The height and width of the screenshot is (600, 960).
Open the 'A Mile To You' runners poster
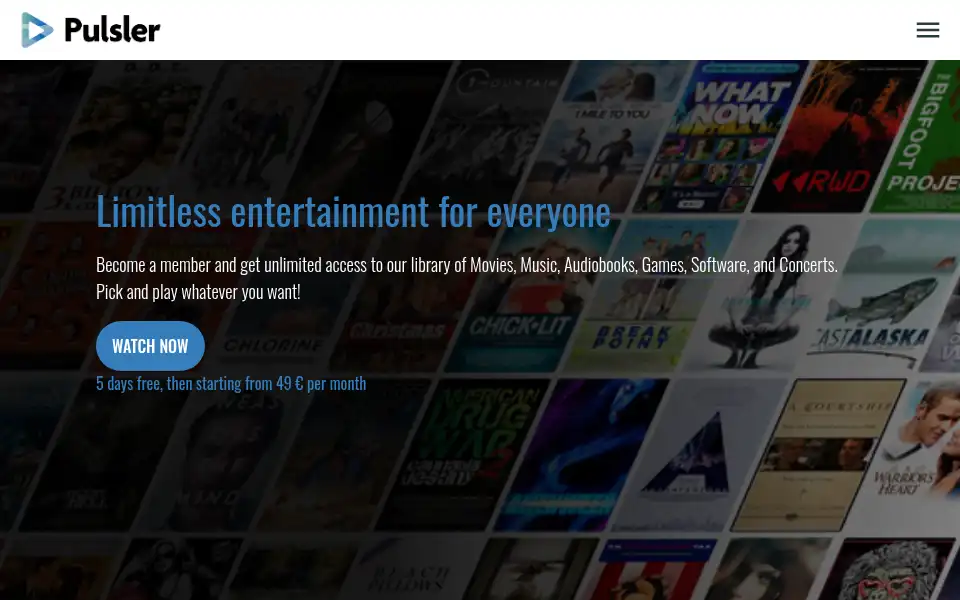coord(603,136)
